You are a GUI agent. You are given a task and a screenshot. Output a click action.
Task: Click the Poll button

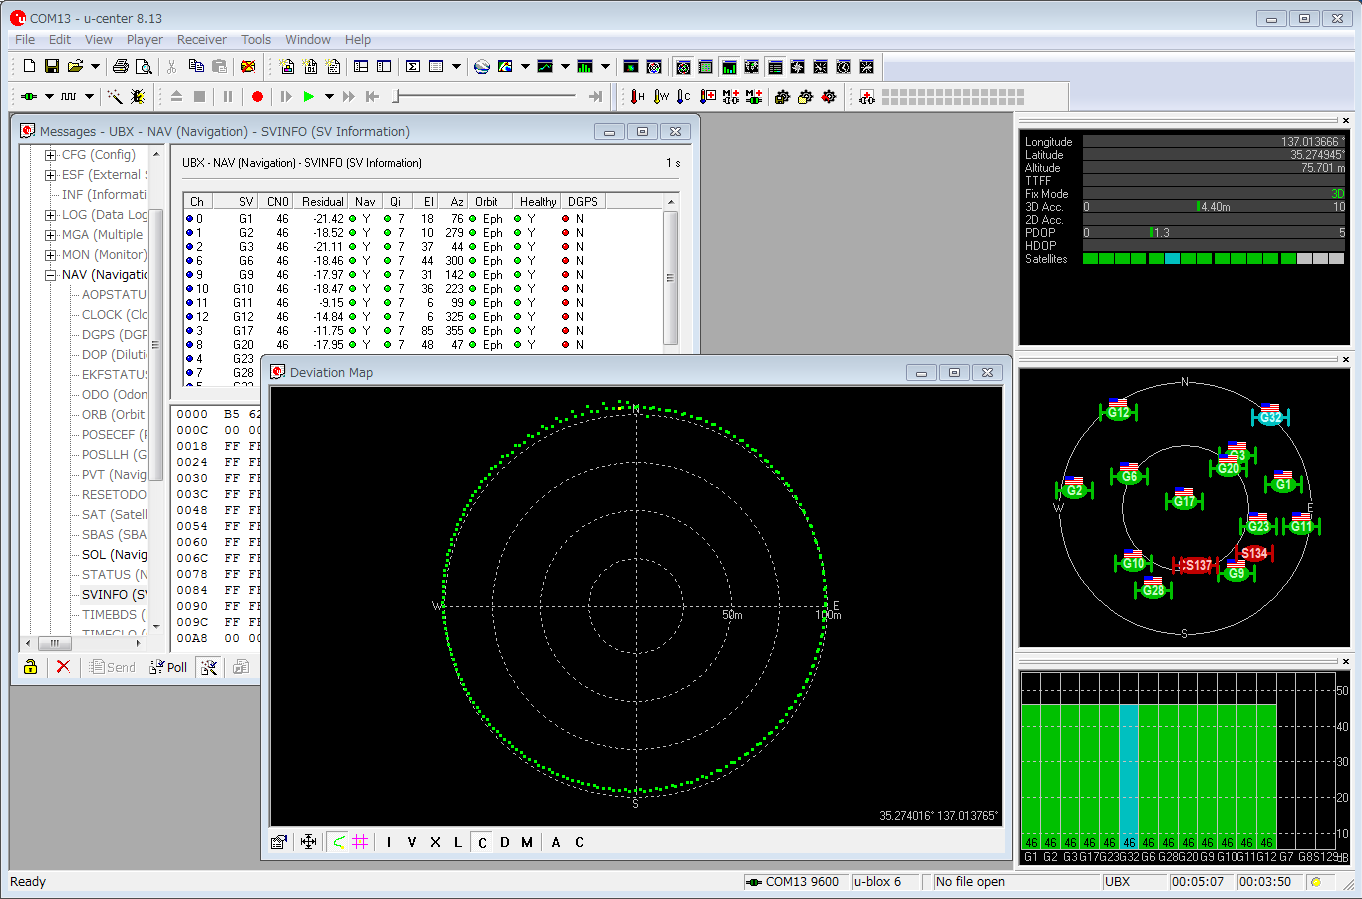pos(168,667)
